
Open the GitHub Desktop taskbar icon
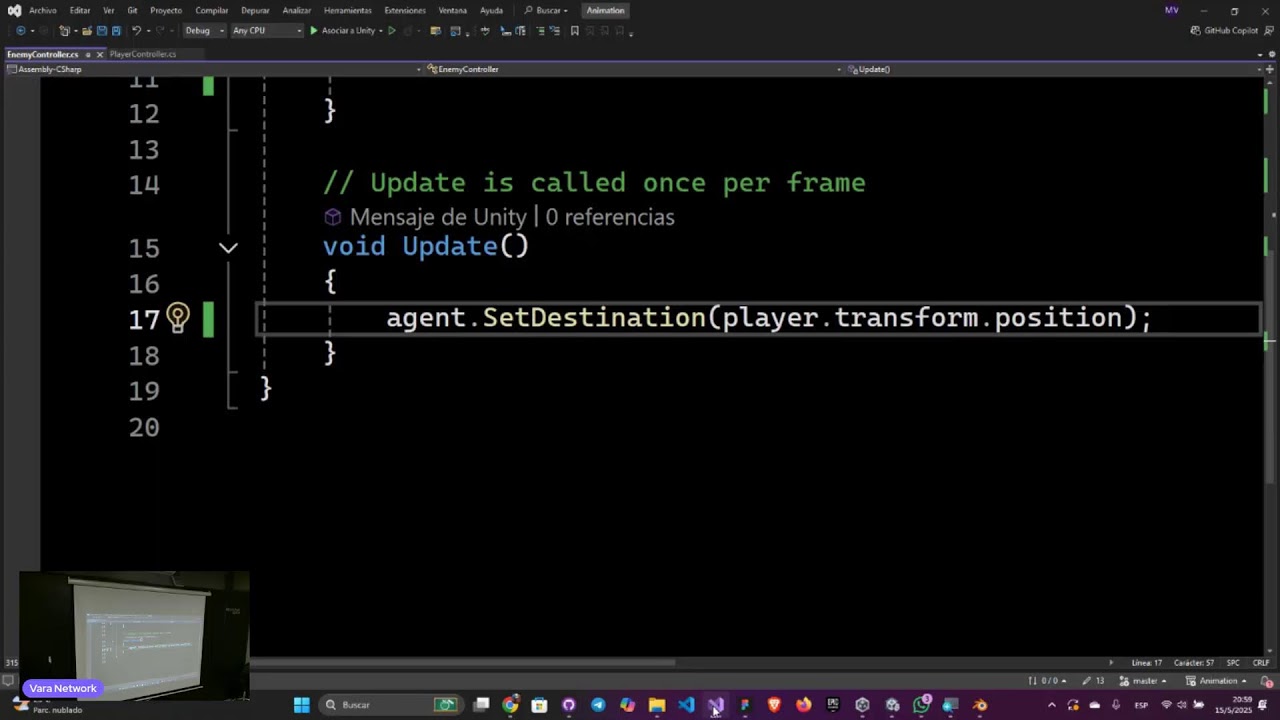click(569, 705)
